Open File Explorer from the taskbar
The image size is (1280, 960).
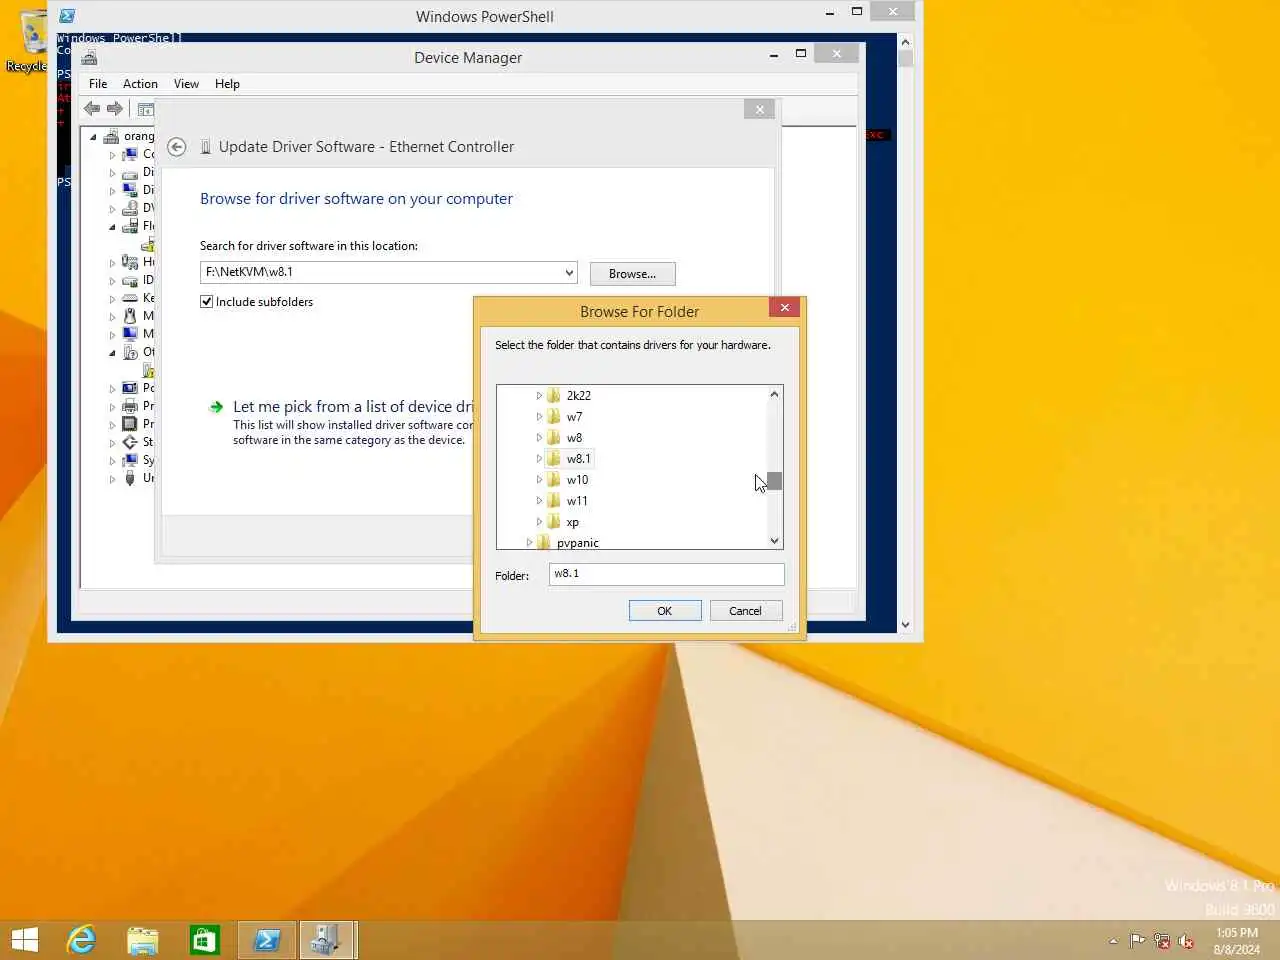tap(143, 940)
